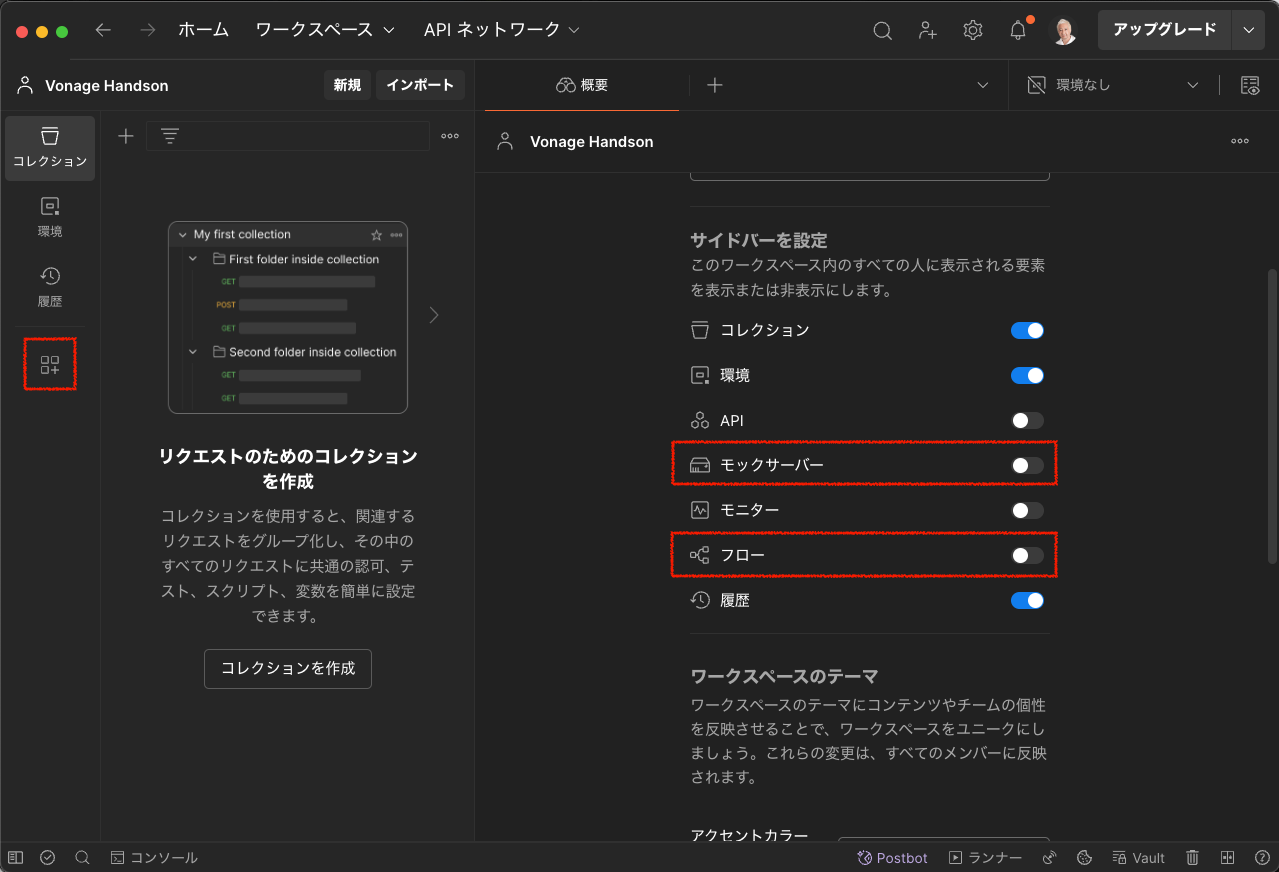Screen dimensions: 1279x872
Task: Click the サイドバーを設定 heading
Action: (759, 240)
